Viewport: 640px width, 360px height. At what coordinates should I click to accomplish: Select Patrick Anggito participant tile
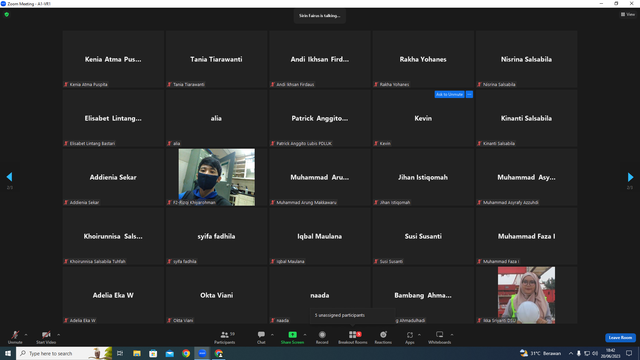320,118
